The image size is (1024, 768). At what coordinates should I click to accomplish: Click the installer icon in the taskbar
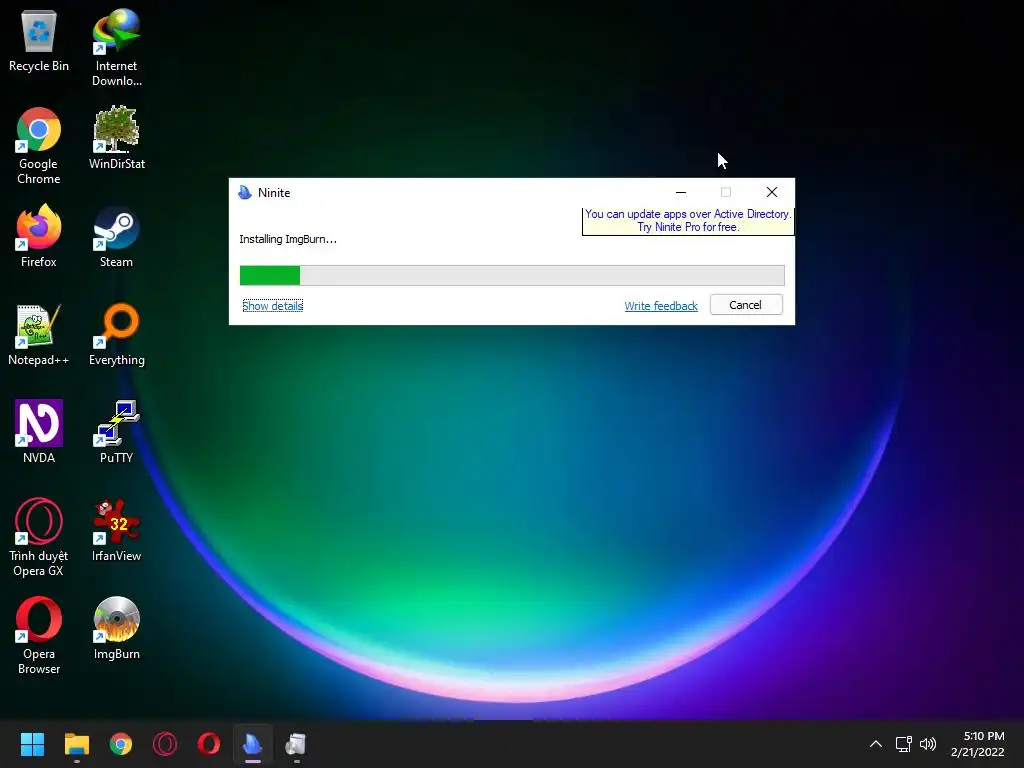296,744
